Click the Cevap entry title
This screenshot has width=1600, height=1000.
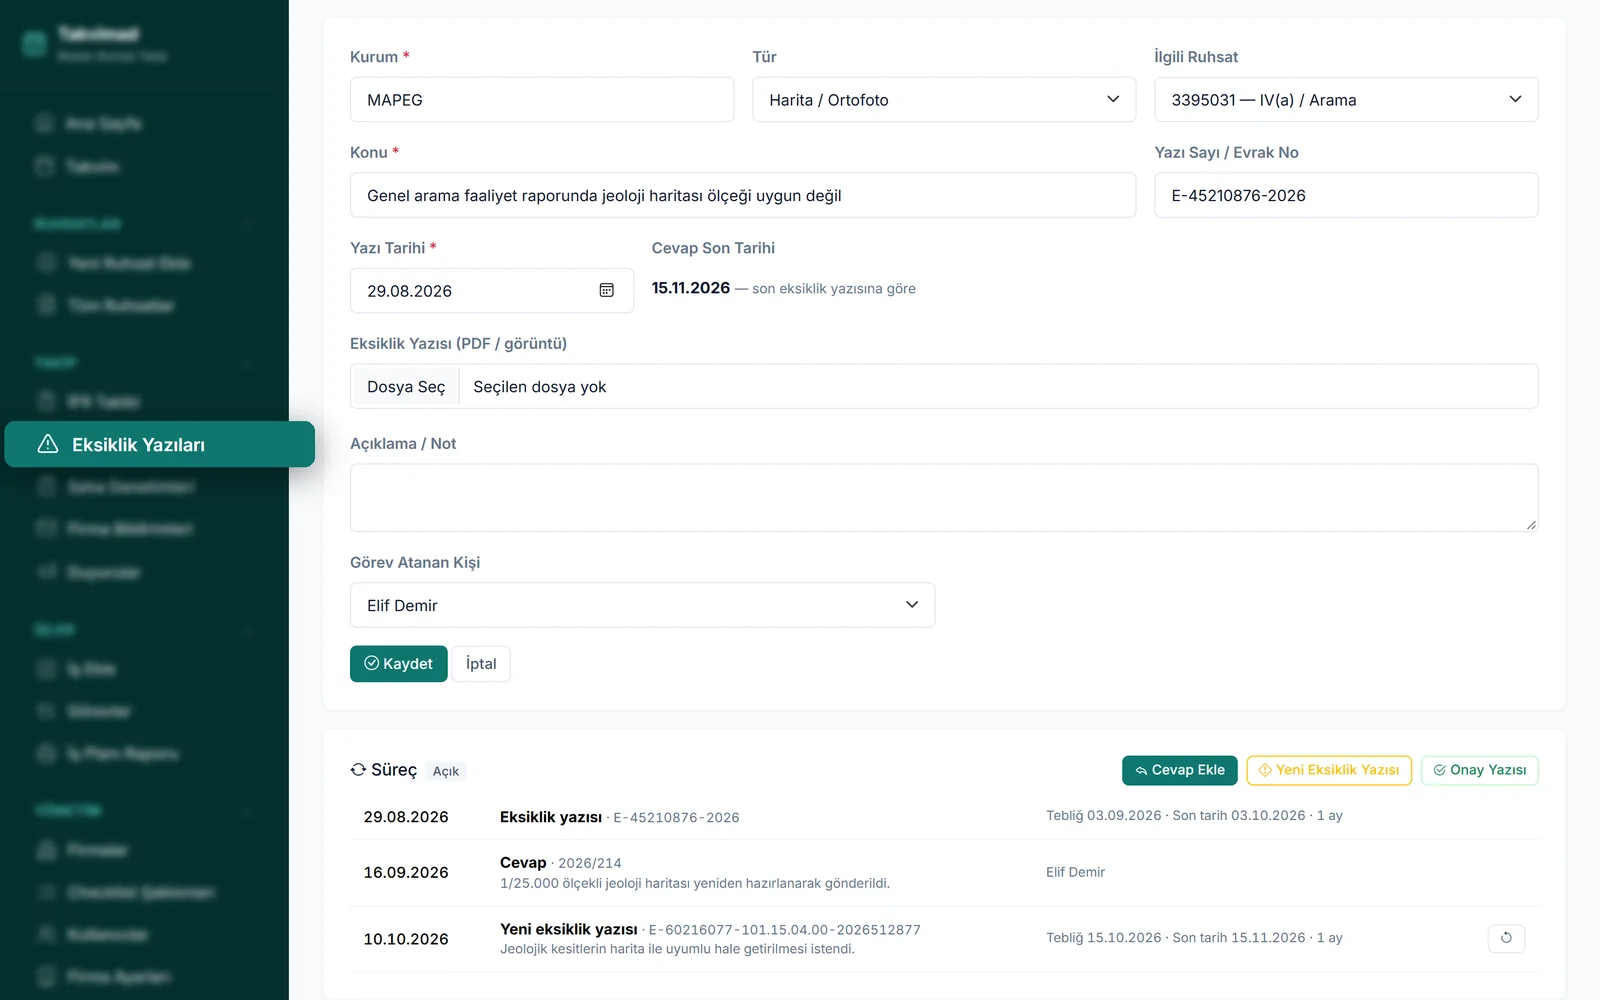click(523, 862)
